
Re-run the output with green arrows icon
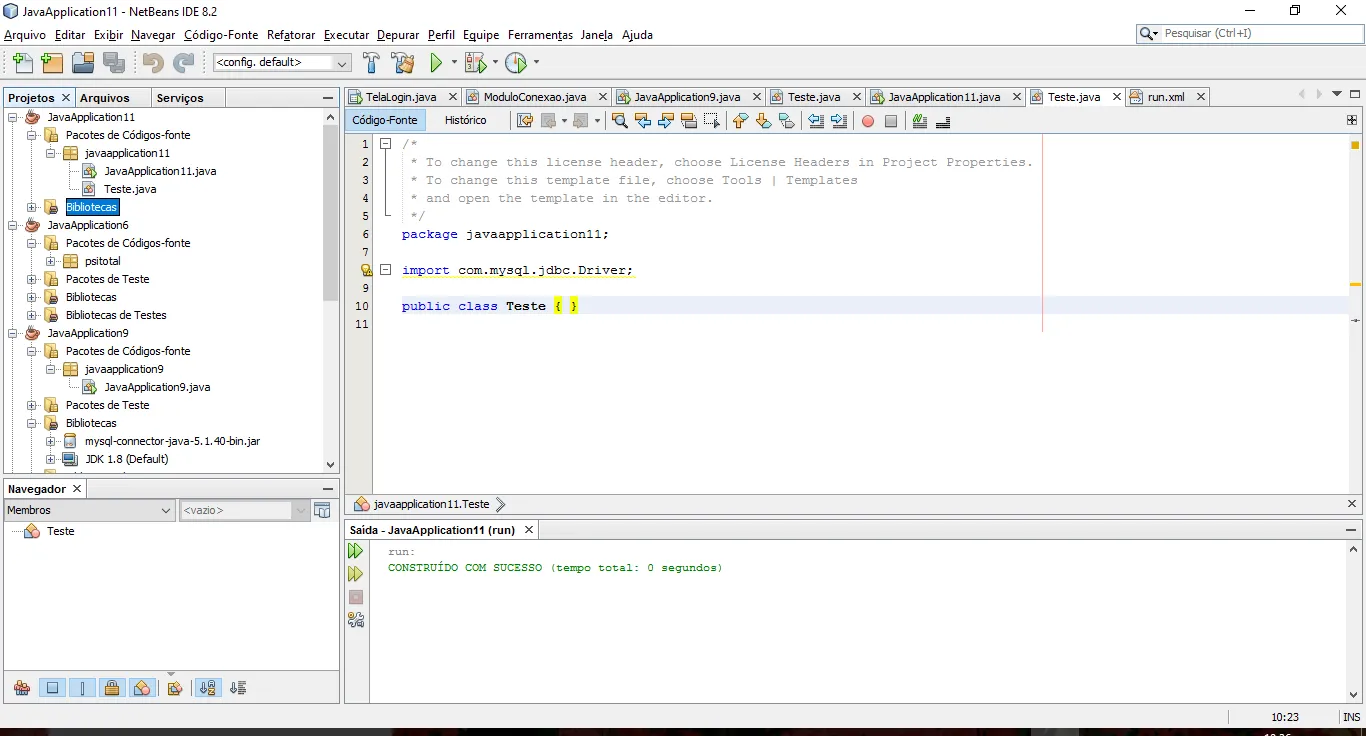(355, 551)
